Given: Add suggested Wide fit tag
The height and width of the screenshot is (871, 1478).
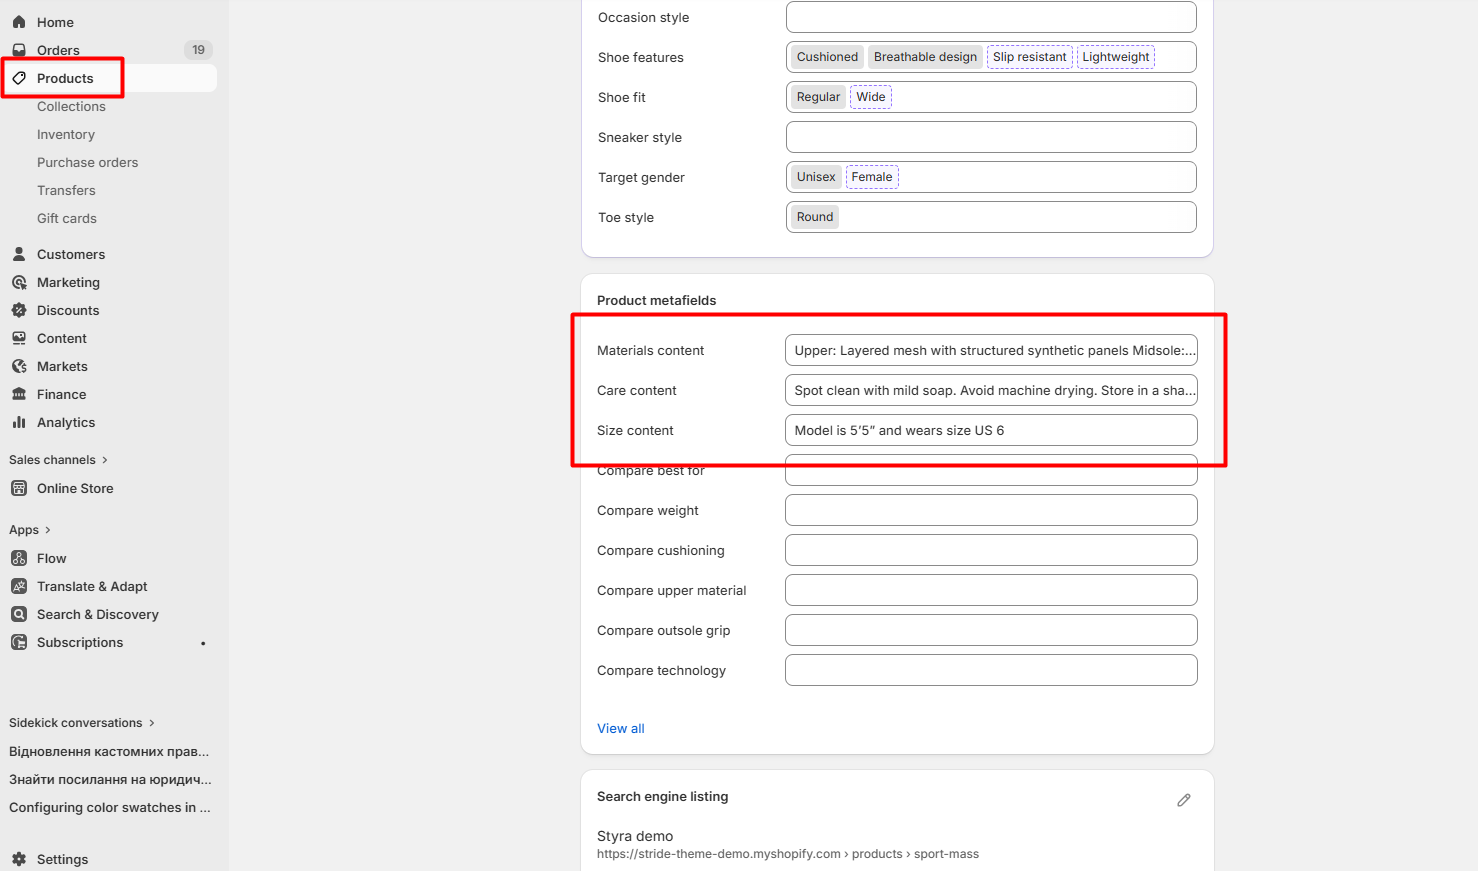Looking at the screenshot, I should pos(870,97).
